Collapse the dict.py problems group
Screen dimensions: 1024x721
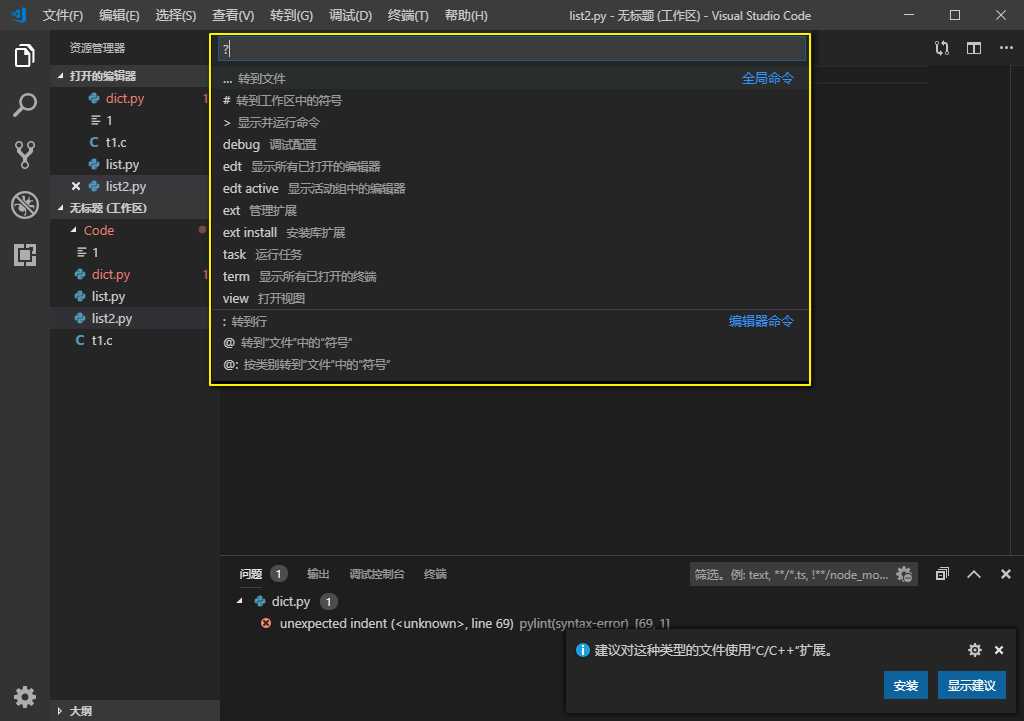240,601
